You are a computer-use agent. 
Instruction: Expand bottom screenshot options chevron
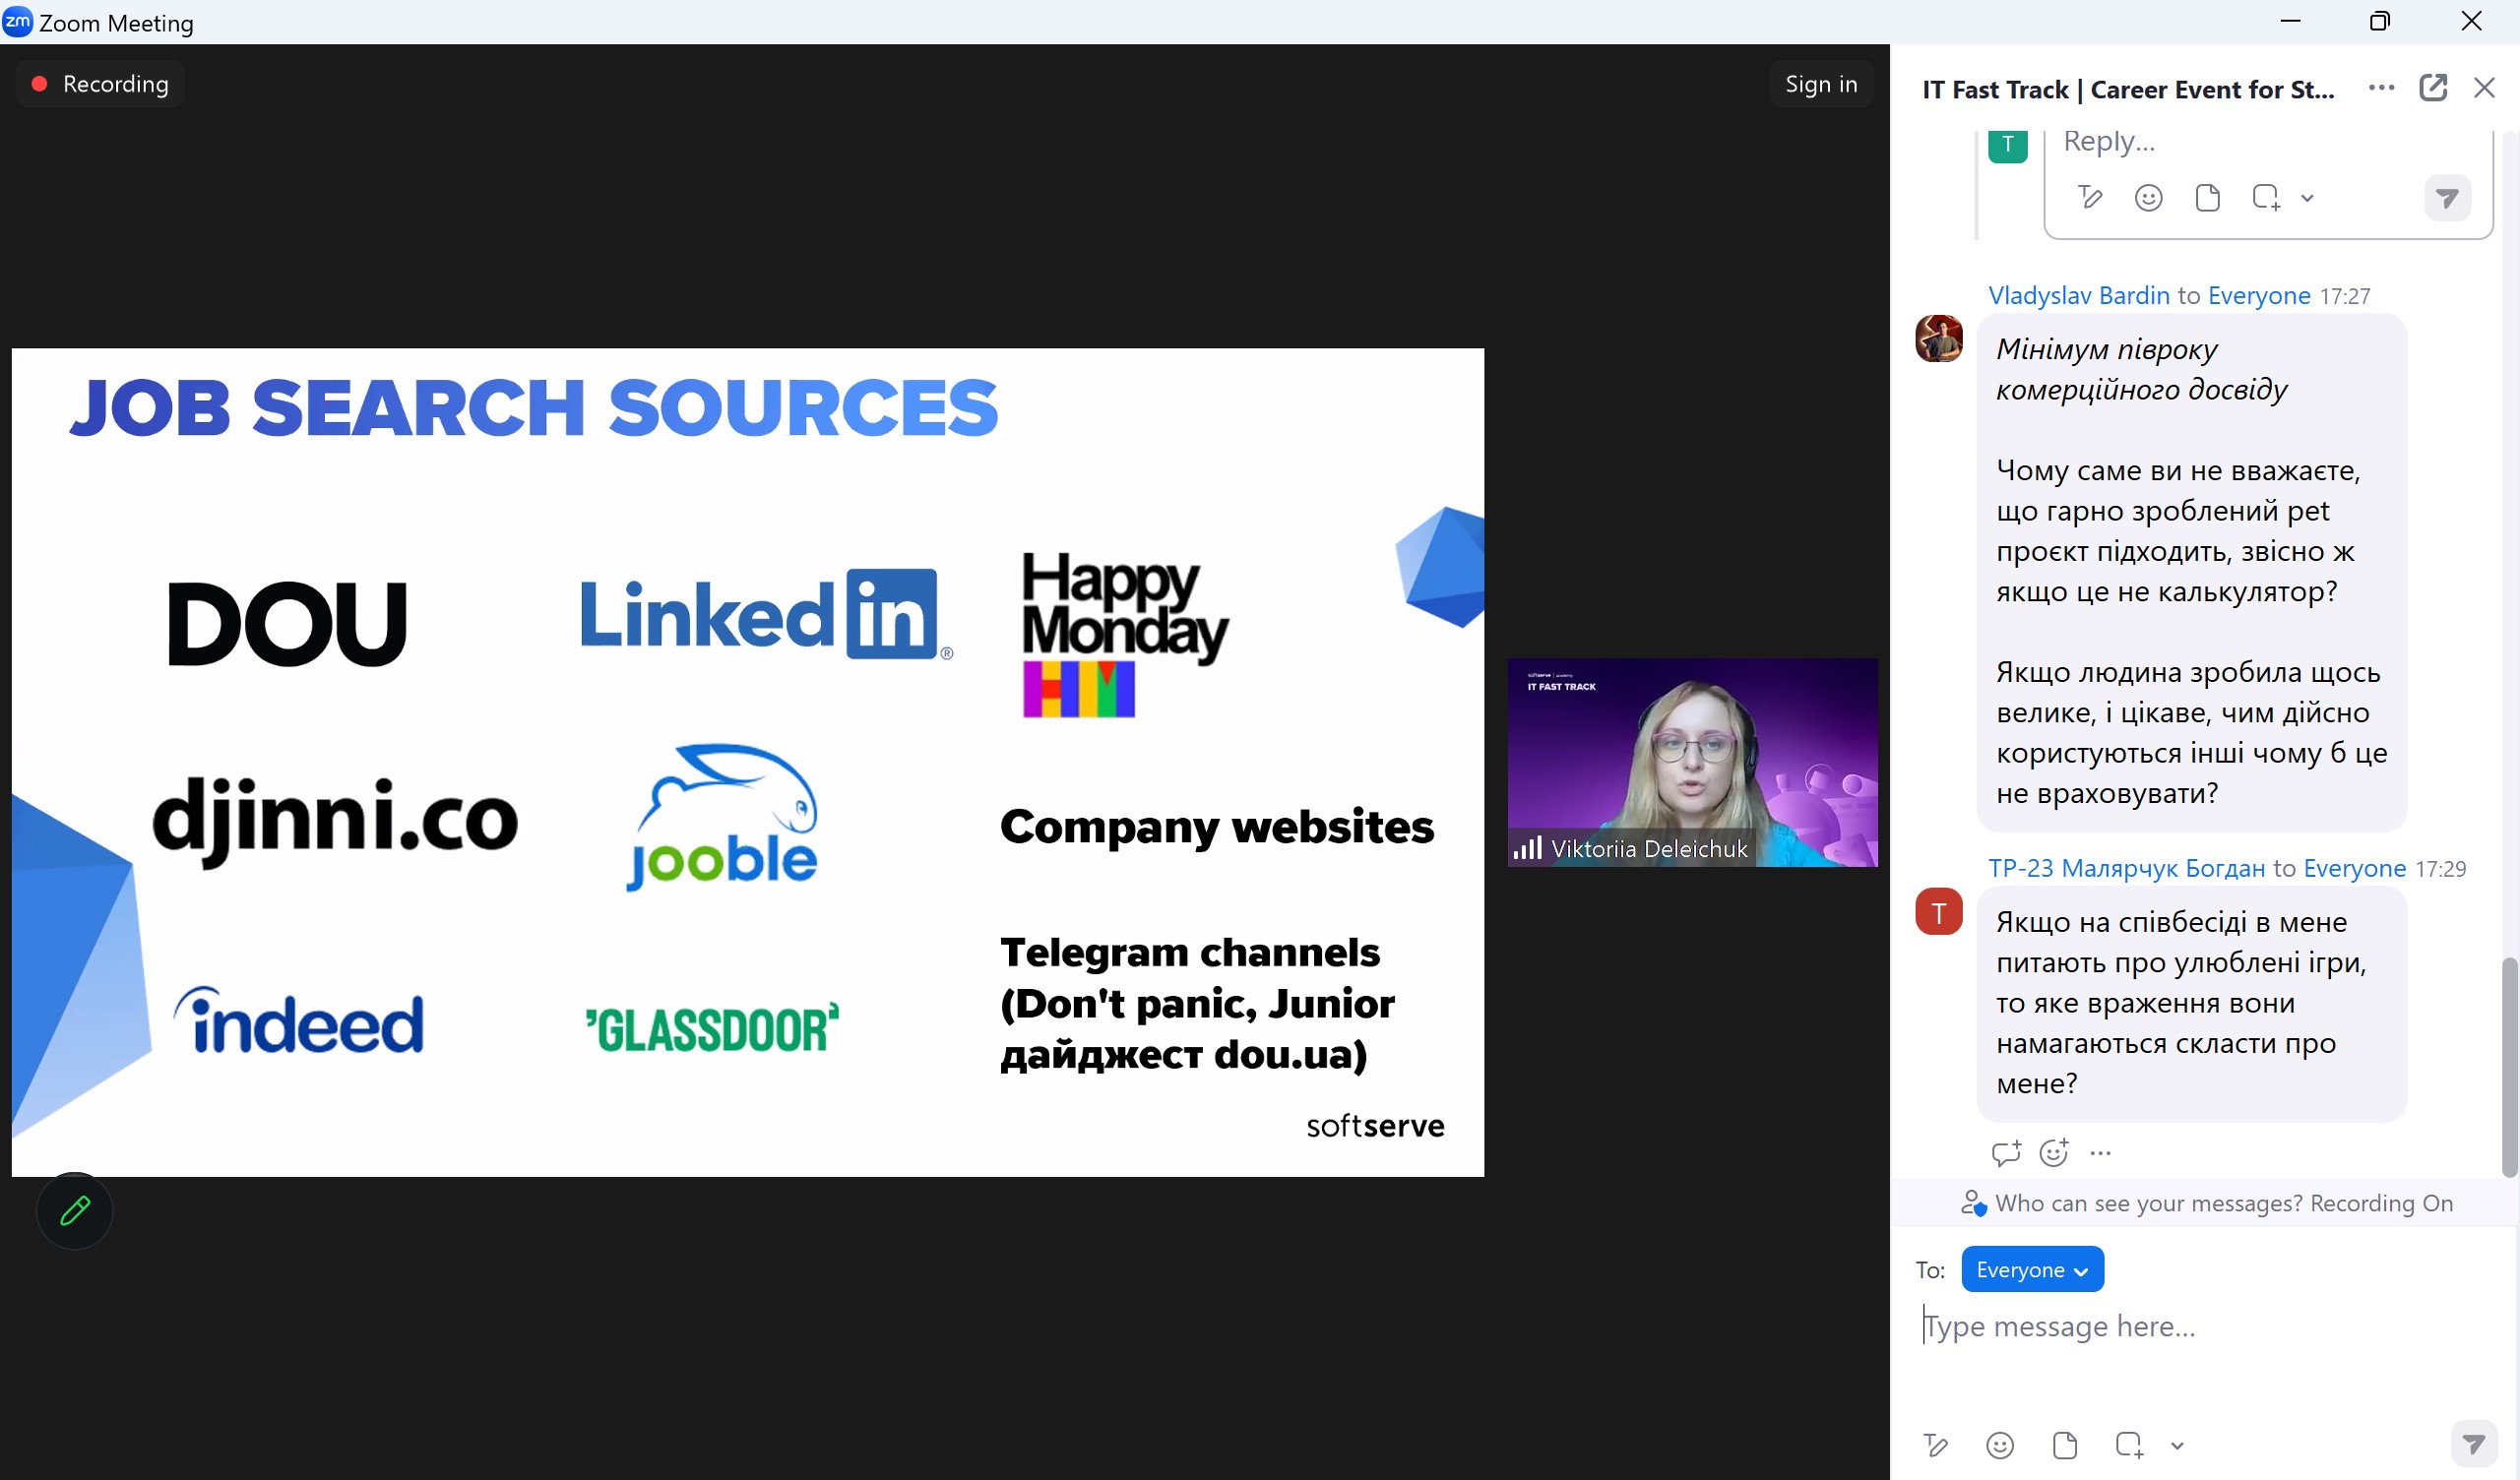[2177, 1446]
